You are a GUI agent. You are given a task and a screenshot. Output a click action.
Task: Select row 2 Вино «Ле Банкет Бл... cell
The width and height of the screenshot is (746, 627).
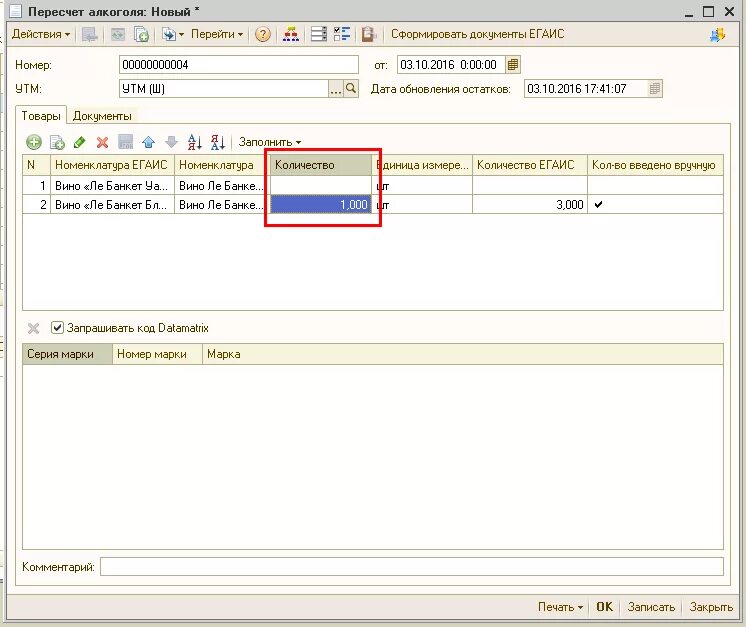[112, 205]
